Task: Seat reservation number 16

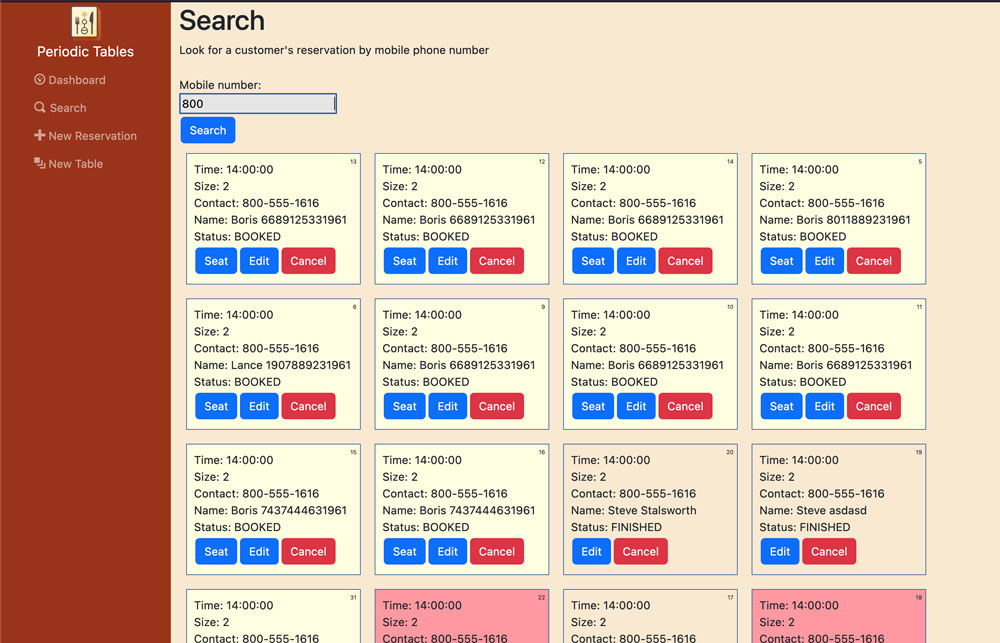Action: (404, 551)
